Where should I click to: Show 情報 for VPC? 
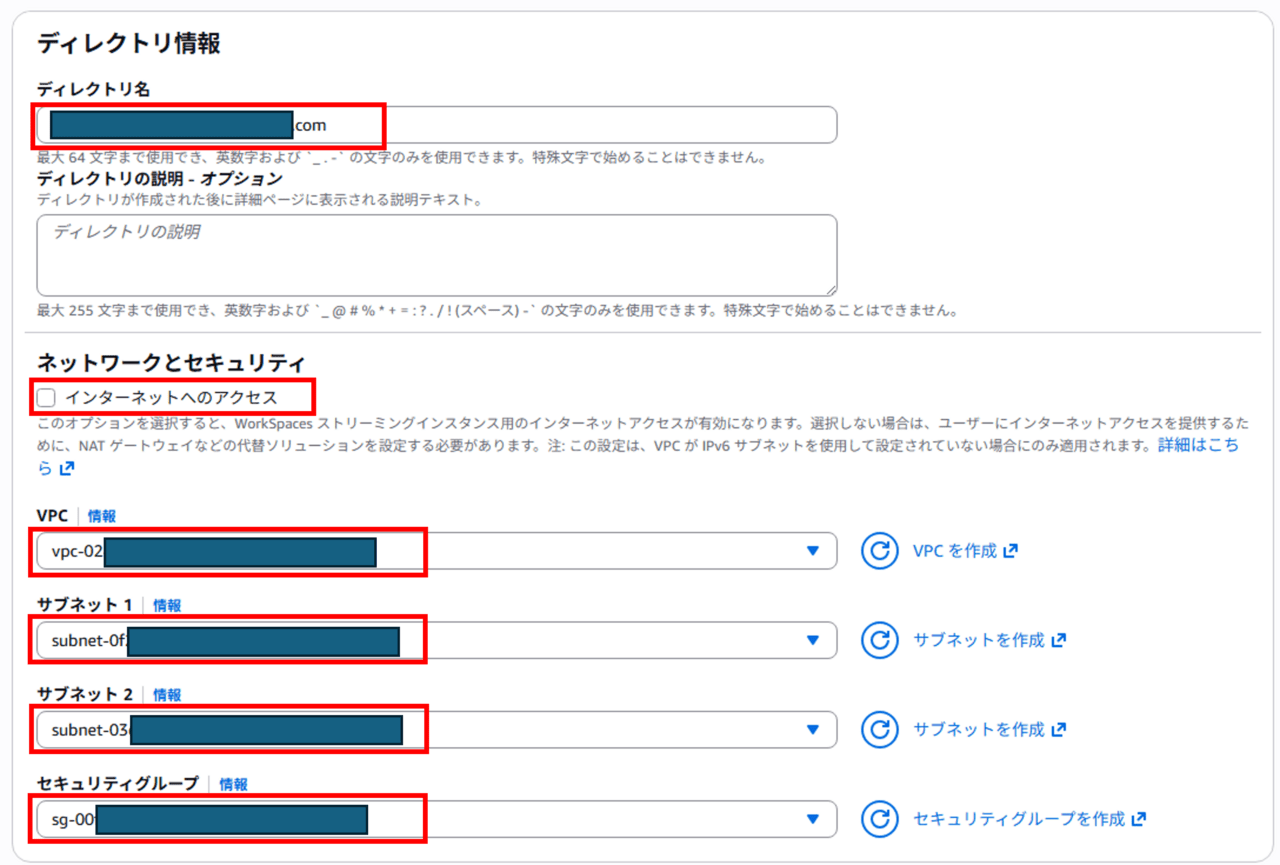pyautogui.click(x=102, y=516)
